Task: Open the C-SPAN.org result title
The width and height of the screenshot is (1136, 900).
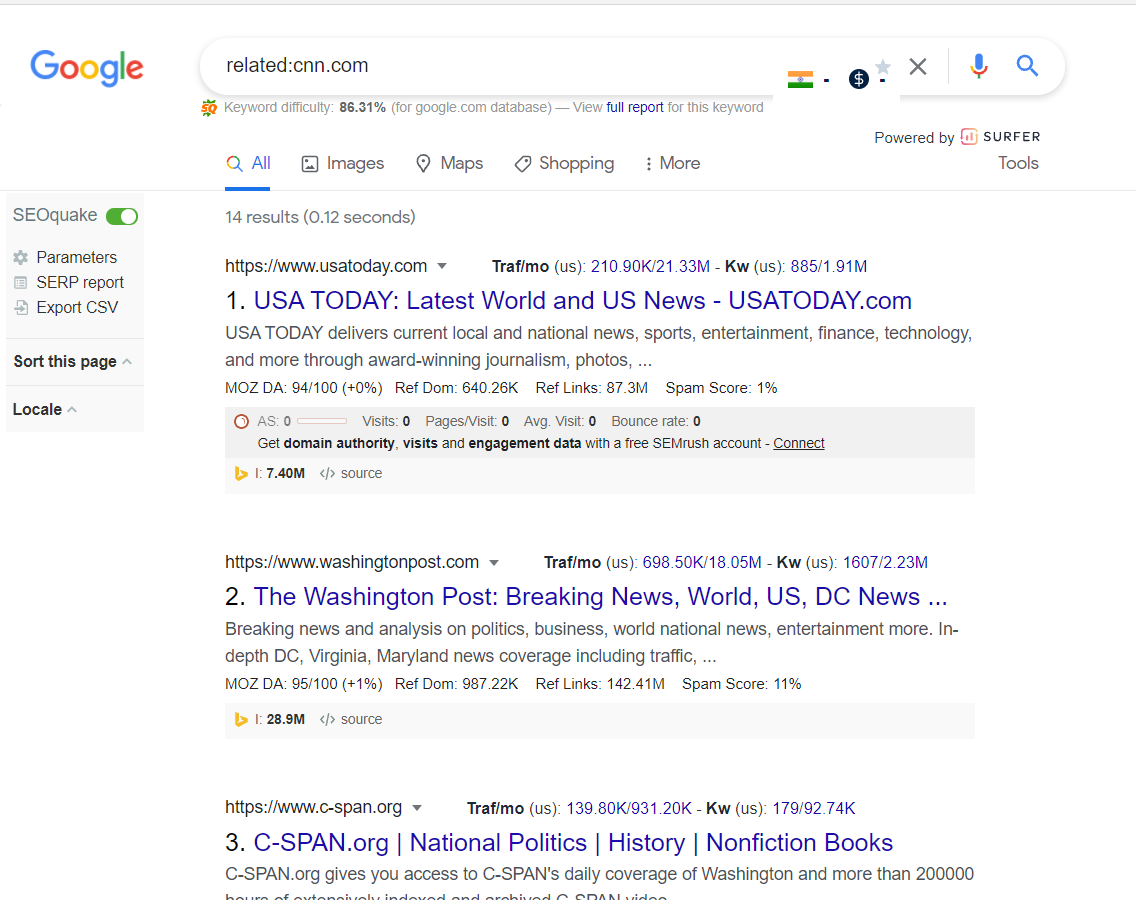Action: [573, 843]
